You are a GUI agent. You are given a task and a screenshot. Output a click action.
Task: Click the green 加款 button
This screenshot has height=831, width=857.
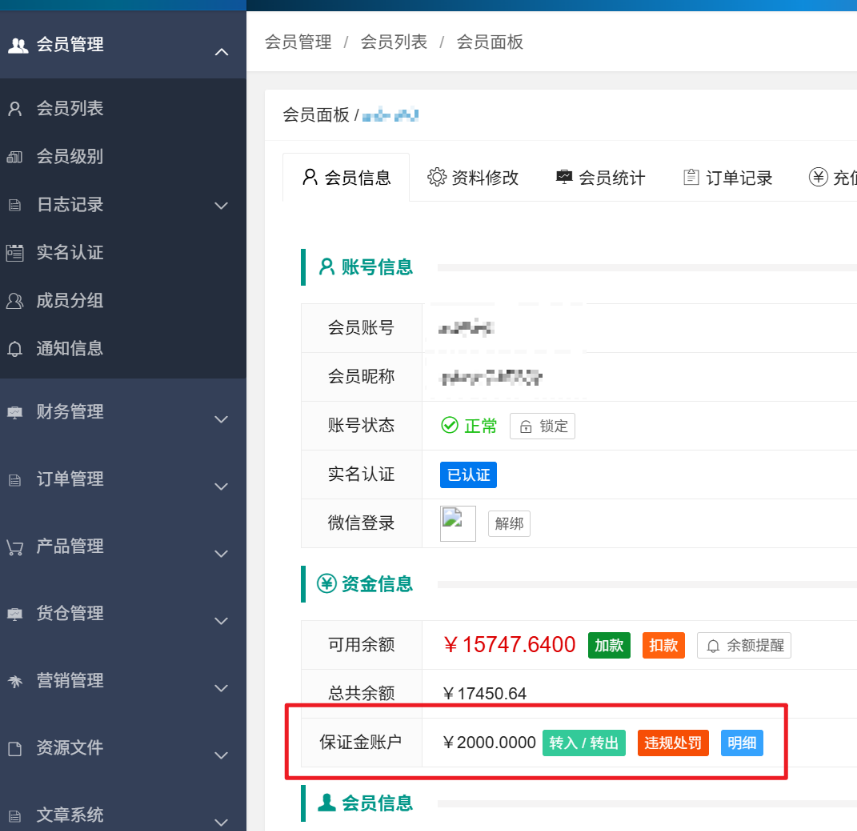(609, 645)
